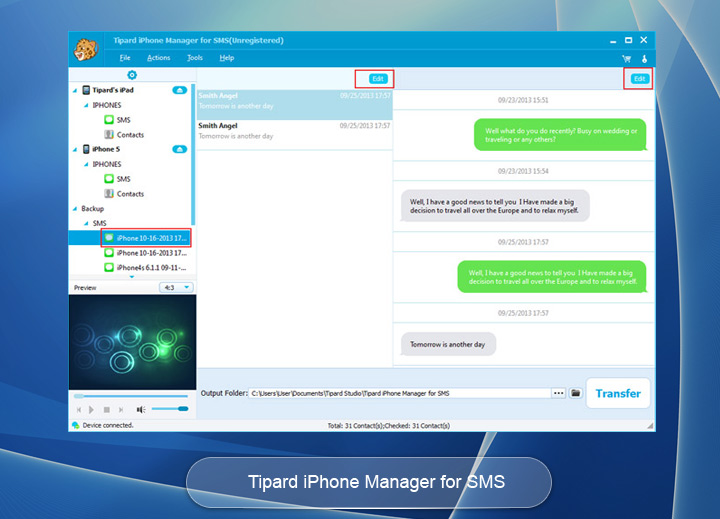Click the register key icon
Image resolution: width=720 pixels, height=519 pixels.
pos(644,59)
